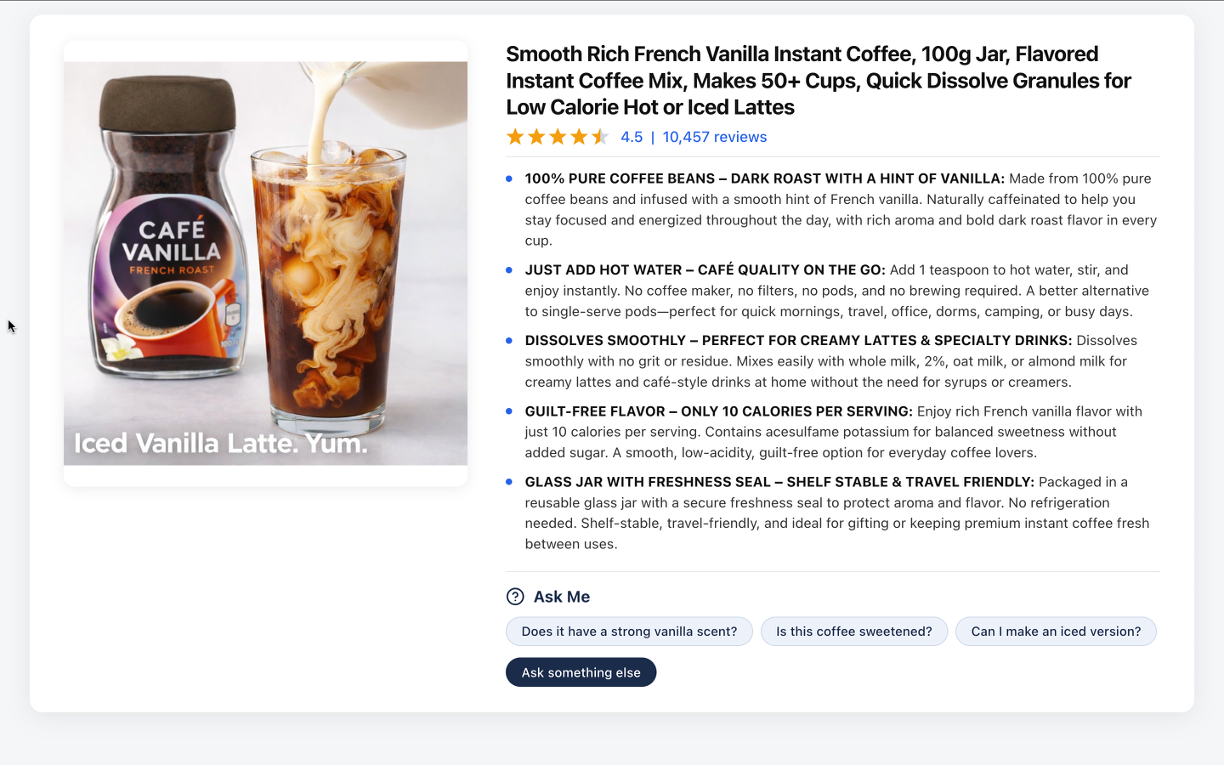Open the 10,457 reviews link
The image size is (1224, 766).
click(x=715, y=137)
